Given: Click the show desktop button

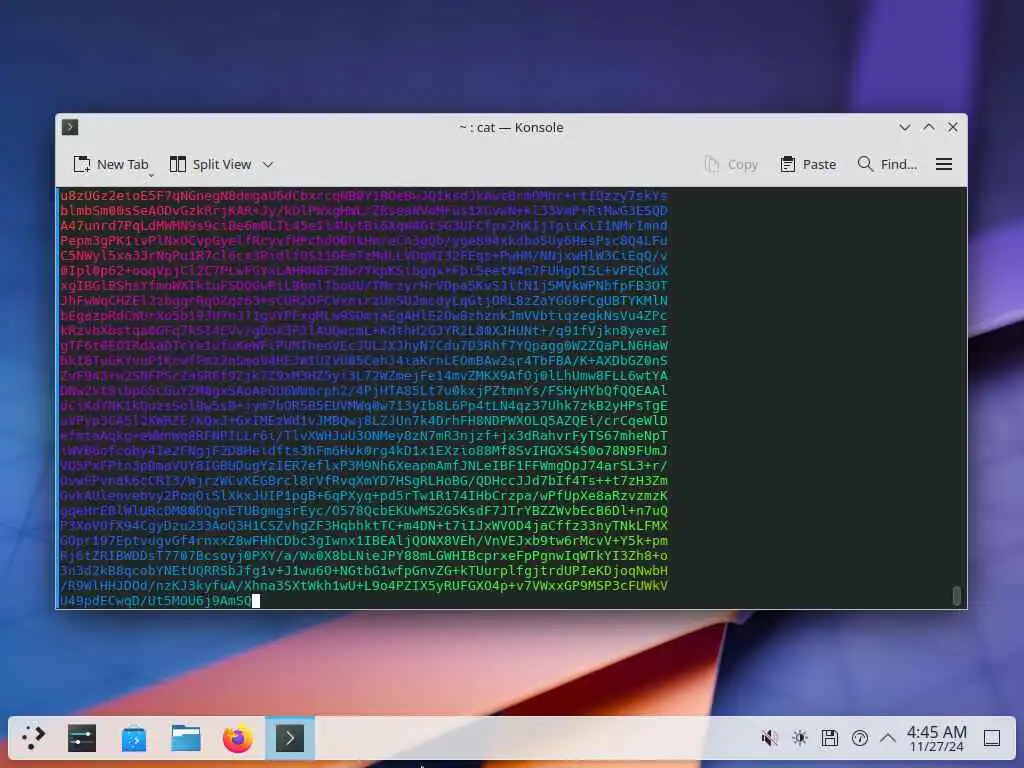Looking at the screenshot, I should point(992,738).
